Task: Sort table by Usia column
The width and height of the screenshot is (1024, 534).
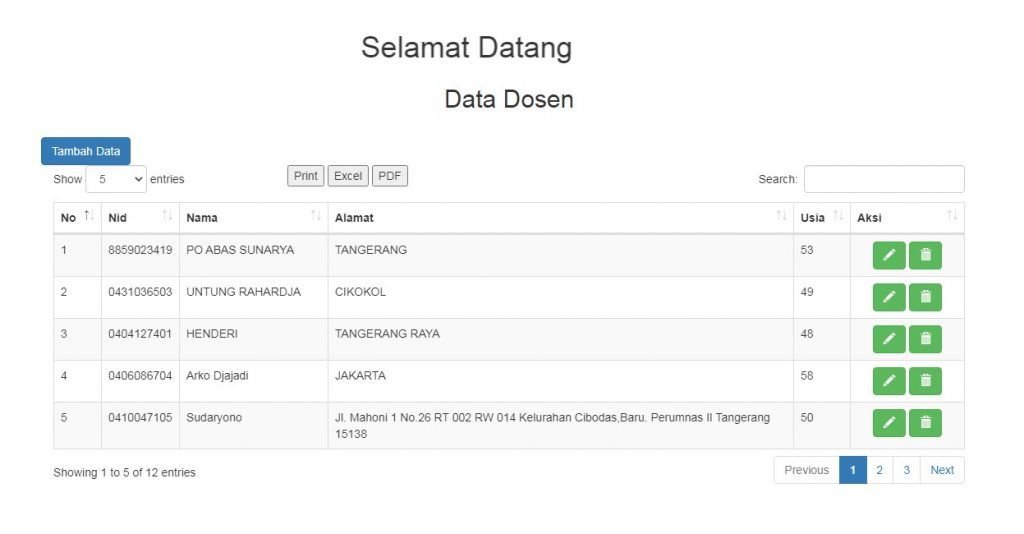Action: click(820, 217)
